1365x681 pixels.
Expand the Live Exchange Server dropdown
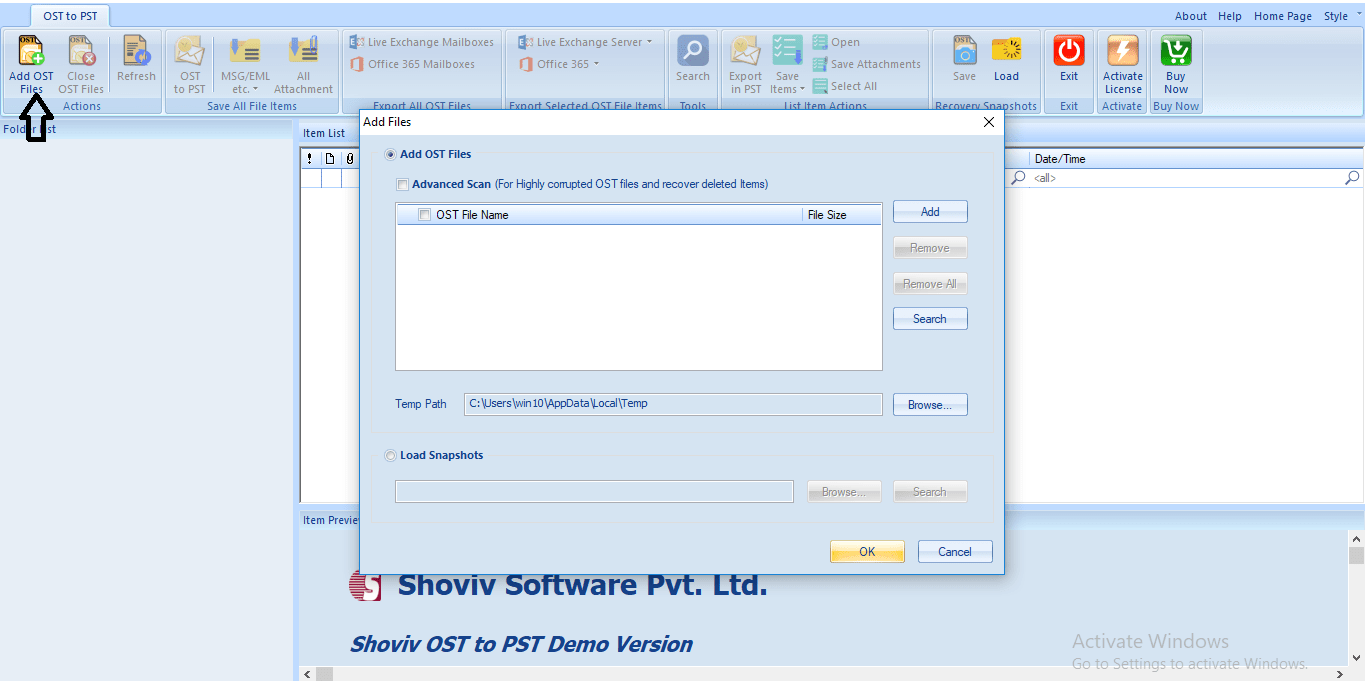pos(649,42)
